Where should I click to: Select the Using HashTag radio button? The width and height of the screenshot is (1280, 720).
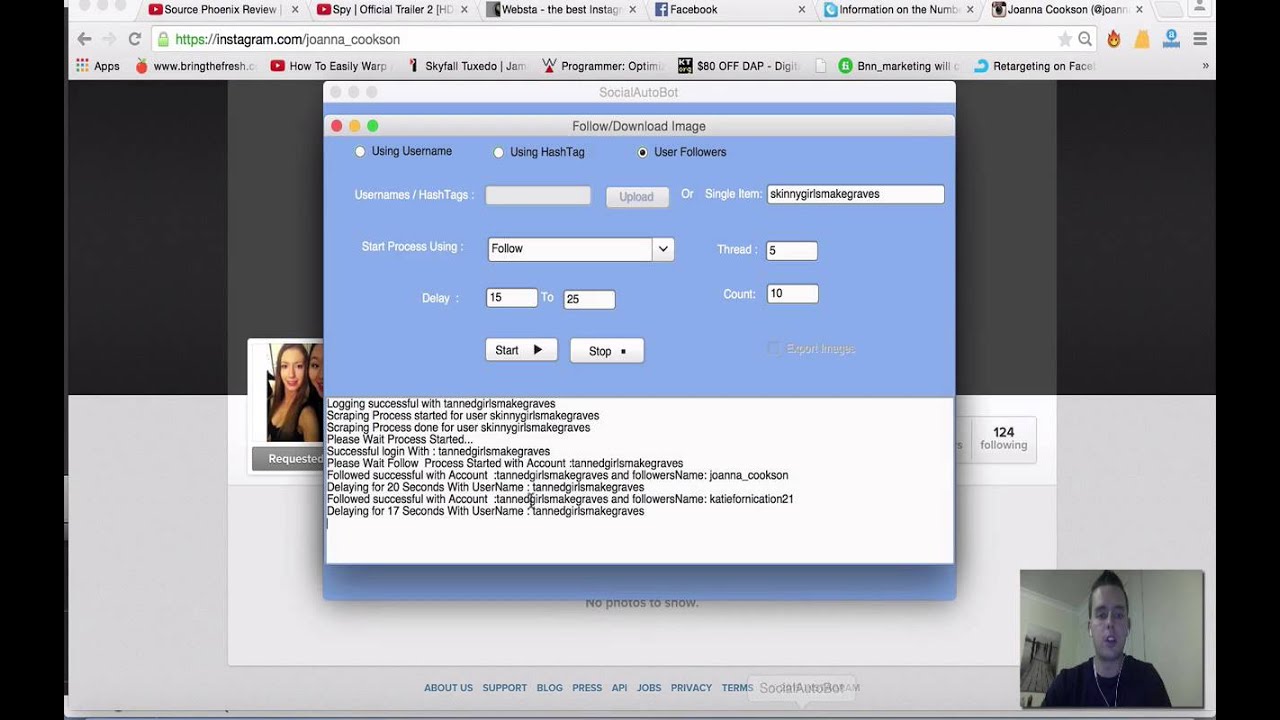(x=498, y=153)
